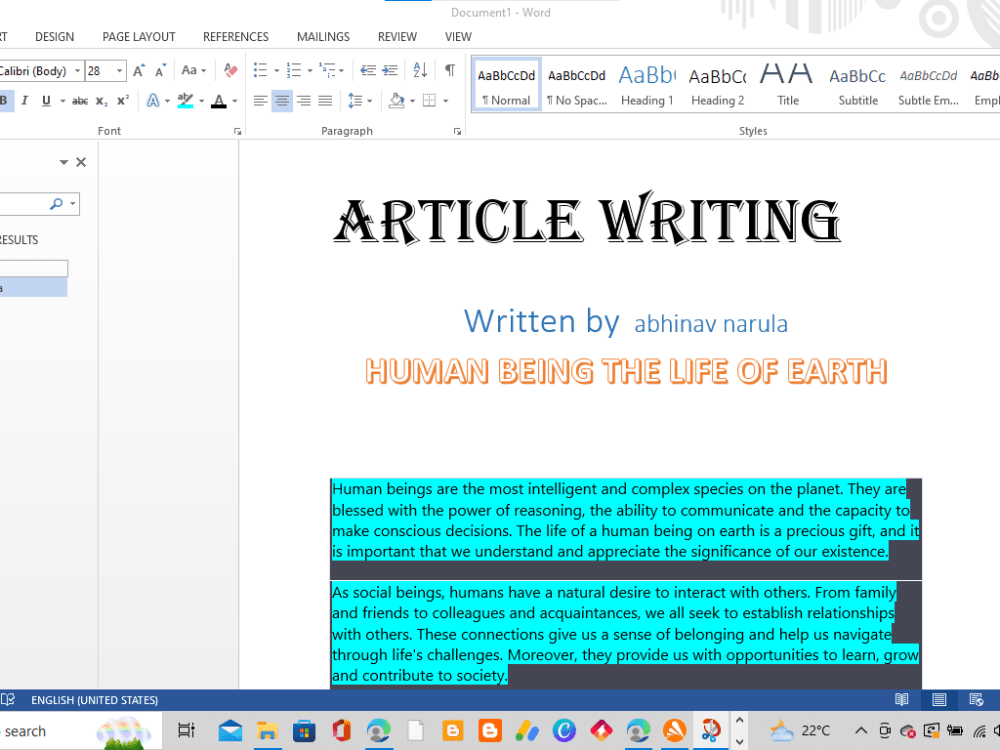Apply cyan text highlight color
The height and width of the screenshot is (750, 1000).
point(186,101)
